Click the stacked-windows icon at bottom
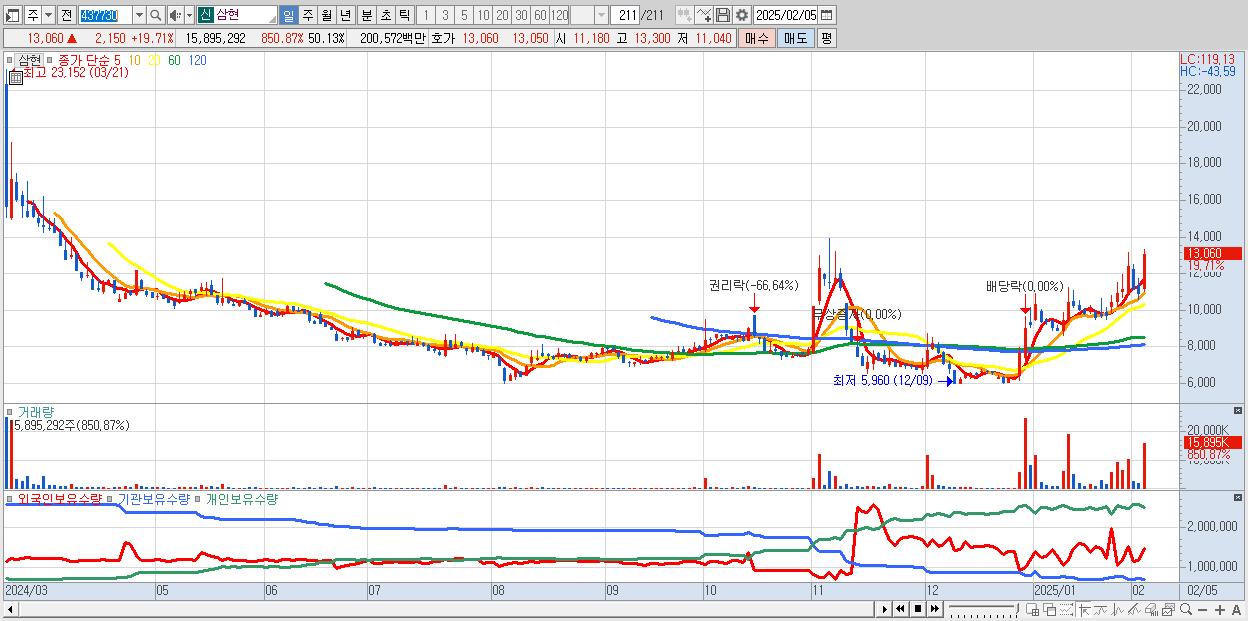 coord(1049,609)
